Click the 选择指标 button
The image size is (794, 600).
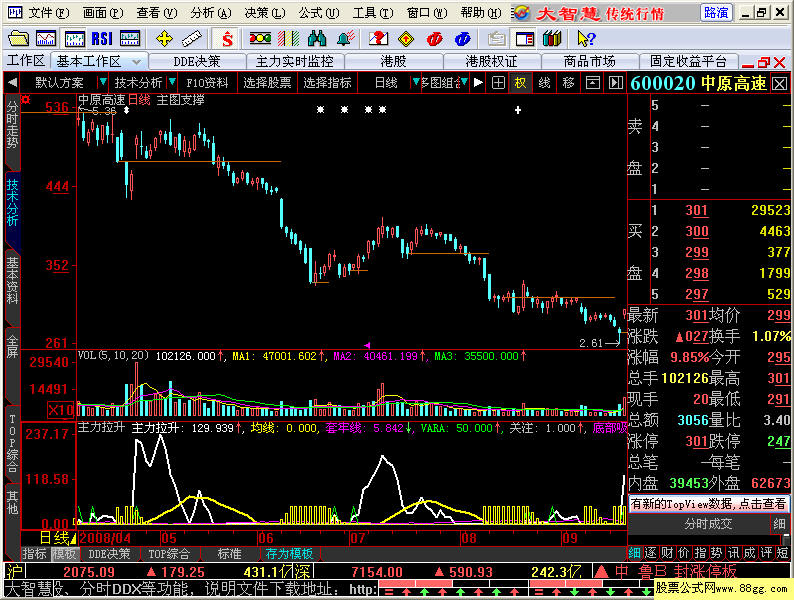[x=328, y=83]
